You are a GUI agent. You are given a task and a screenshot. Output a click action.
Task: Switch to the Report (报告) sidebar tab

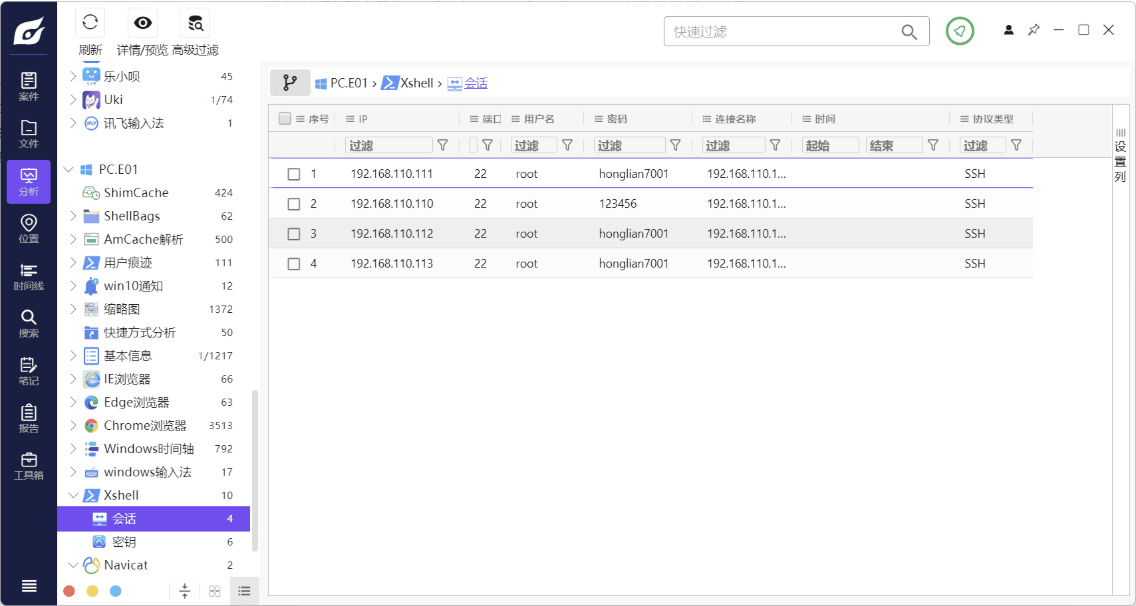(29, 418)
